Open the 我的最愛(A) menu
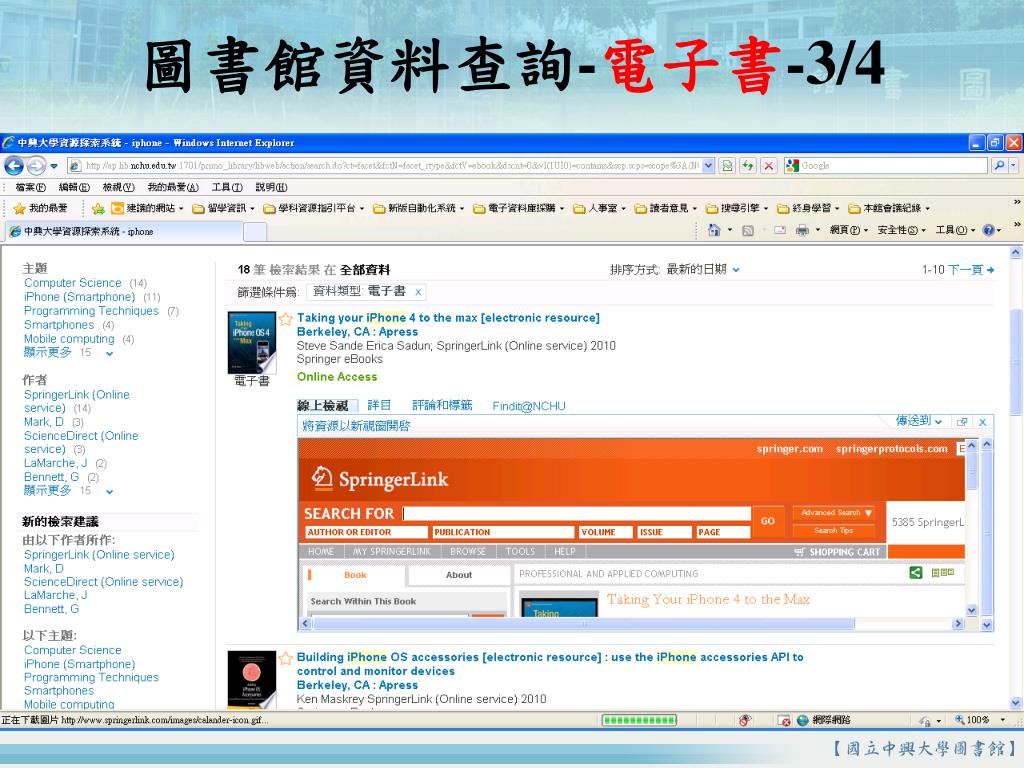 [172, 187]
